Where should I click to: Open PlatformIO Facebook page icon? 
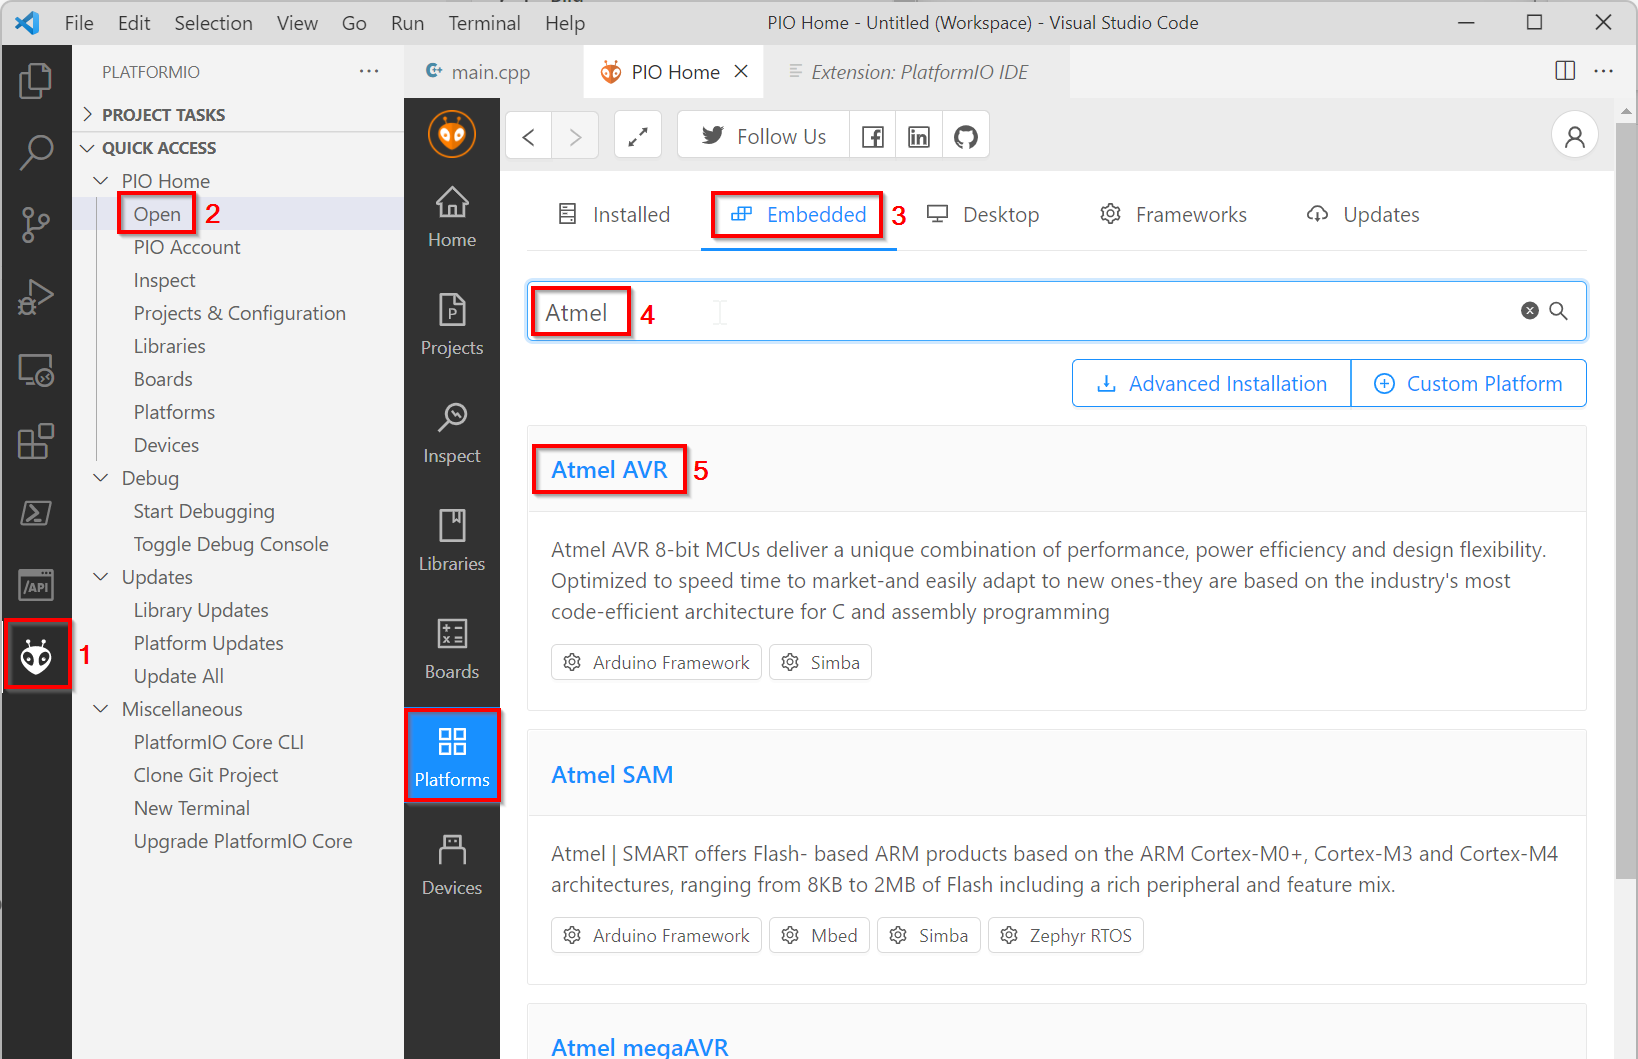coord(873,136)
